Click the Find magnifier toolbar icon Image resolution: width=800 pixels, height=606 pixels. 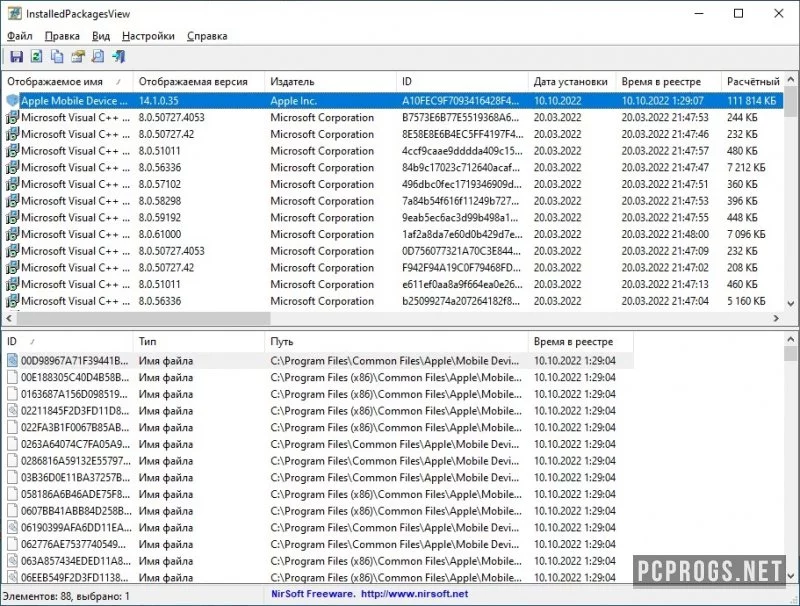97,57
